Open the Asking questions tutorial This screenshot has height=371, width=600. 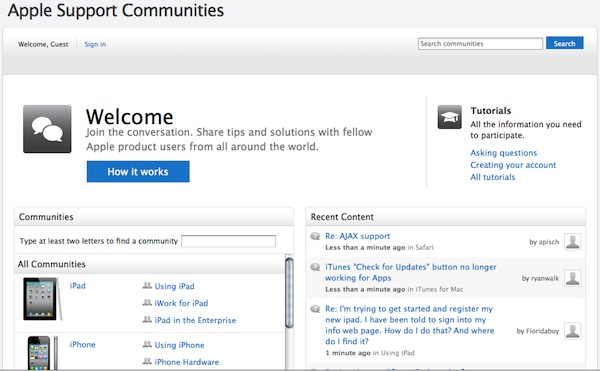[504, 153]
